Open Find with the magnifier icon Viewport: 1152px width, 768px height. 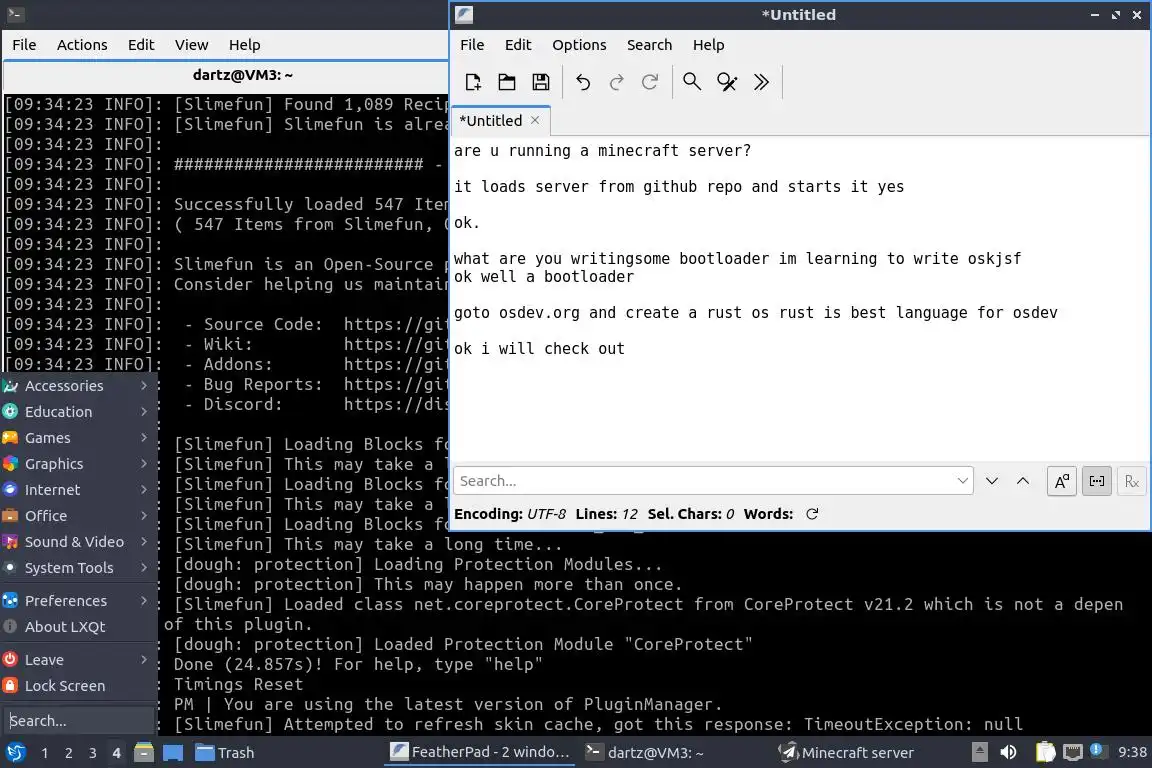coord(692,82)
